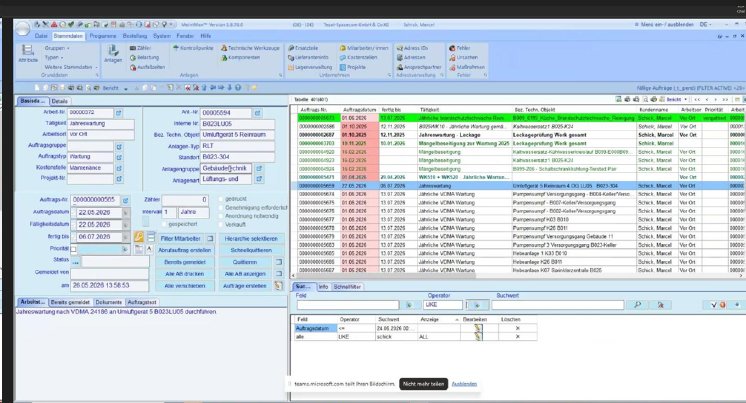Open the Datei menu
Viewport: 746px width, 403px height.
pos(41,36)
